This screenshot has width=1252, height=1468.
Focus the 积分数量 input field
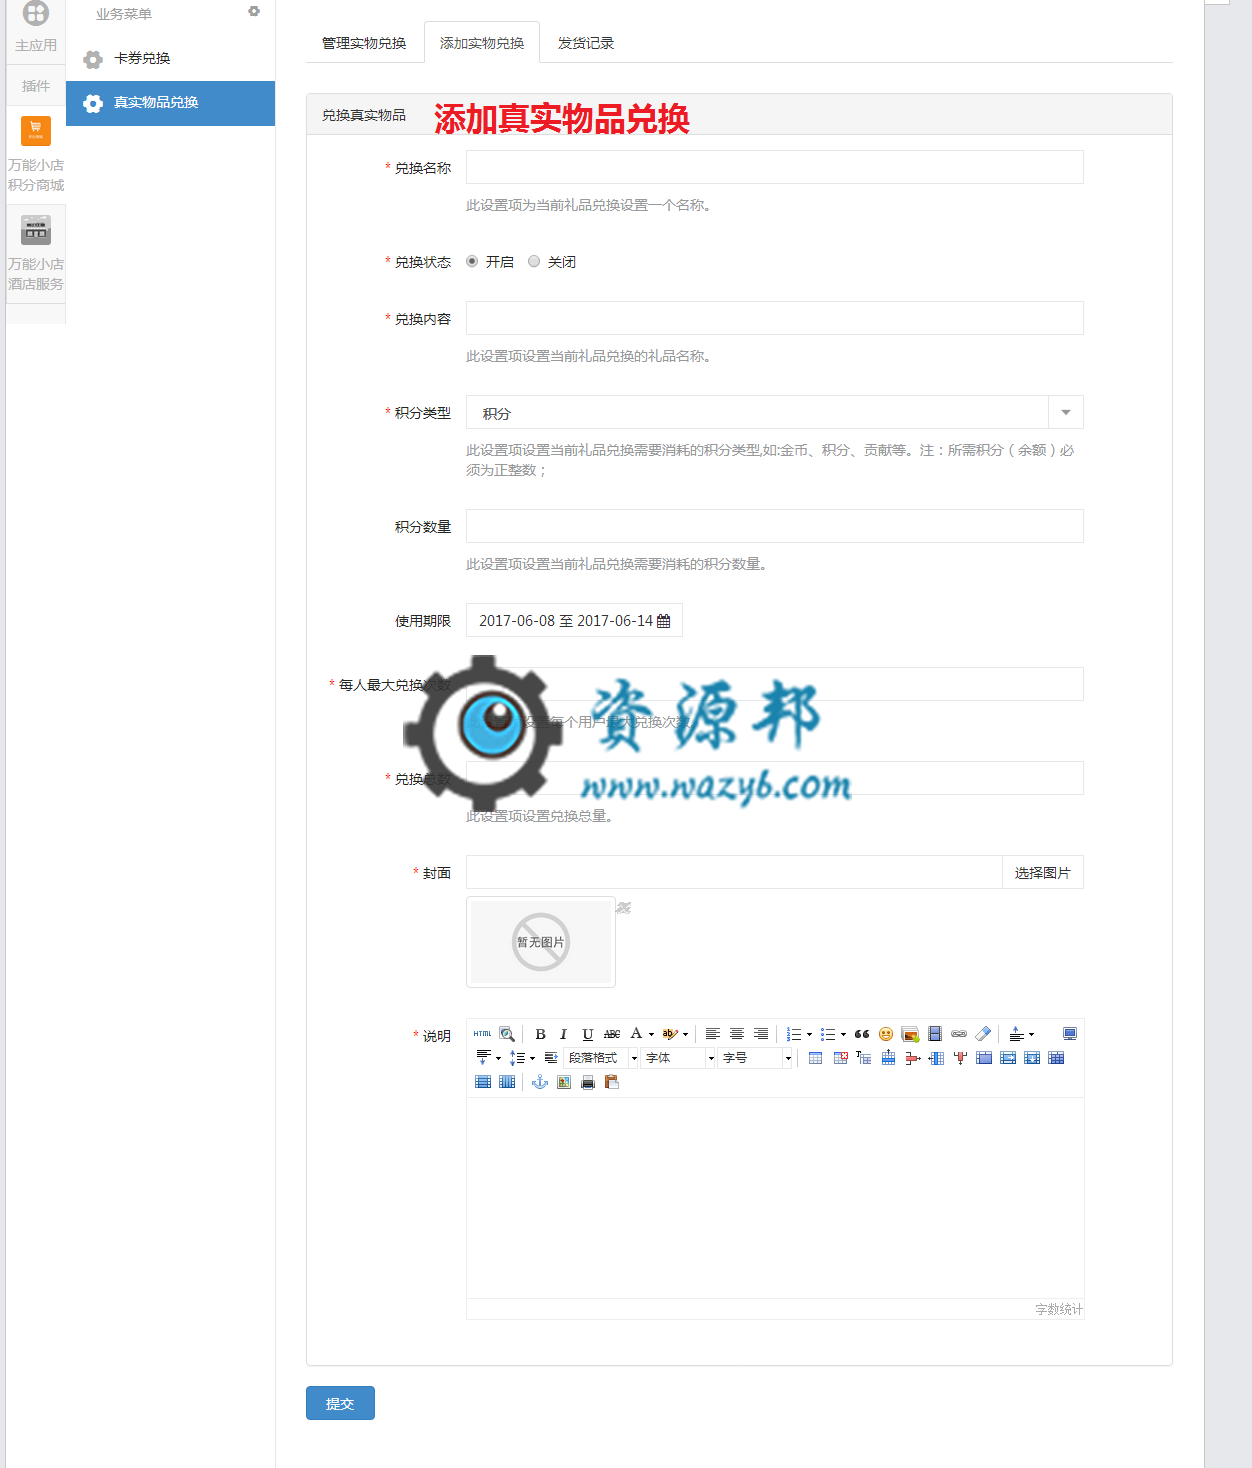[775, 526]
